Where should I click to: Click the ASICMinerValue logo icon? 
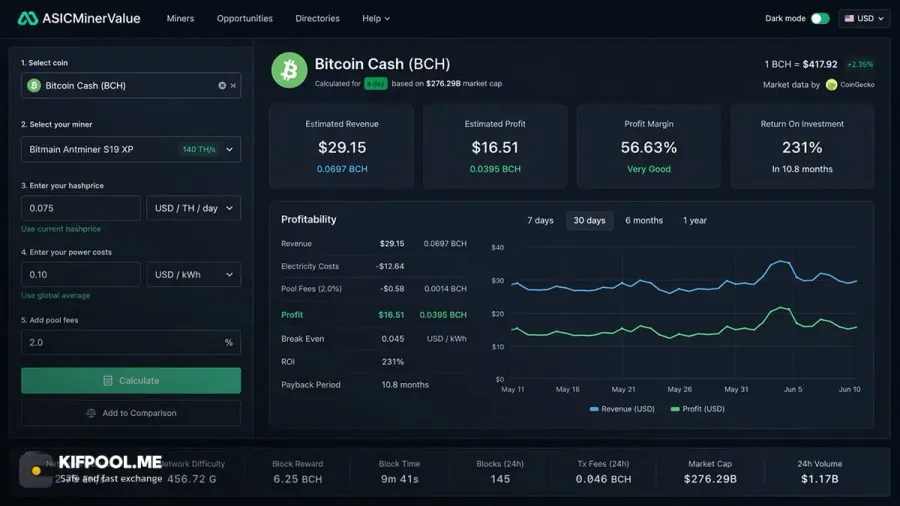27,18
